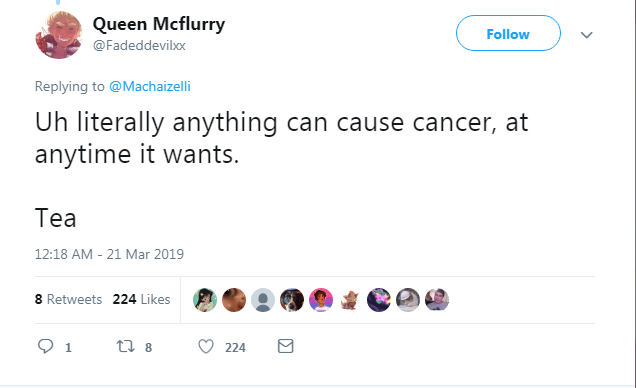Open the brown round liker avatar
Image resolution: width=636 pixels, height=388 pixels.
[x=234, y=300]
